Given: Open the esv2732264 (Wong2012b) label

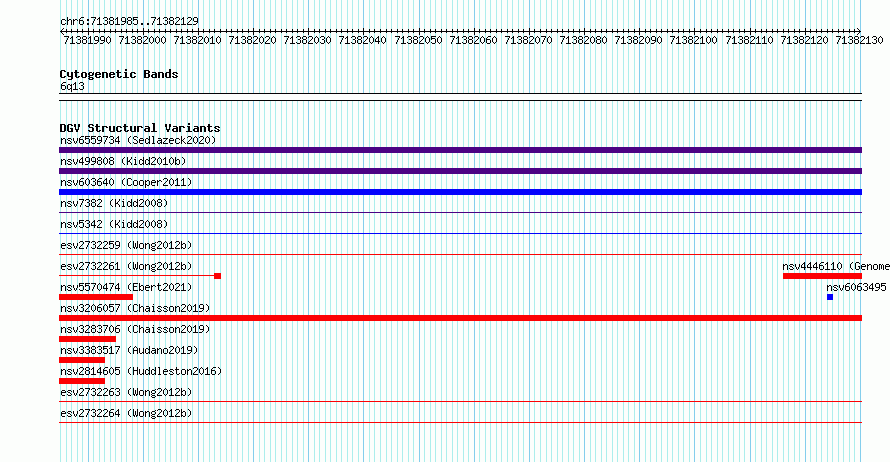Looking at the screenshot, I should [126, 413].
